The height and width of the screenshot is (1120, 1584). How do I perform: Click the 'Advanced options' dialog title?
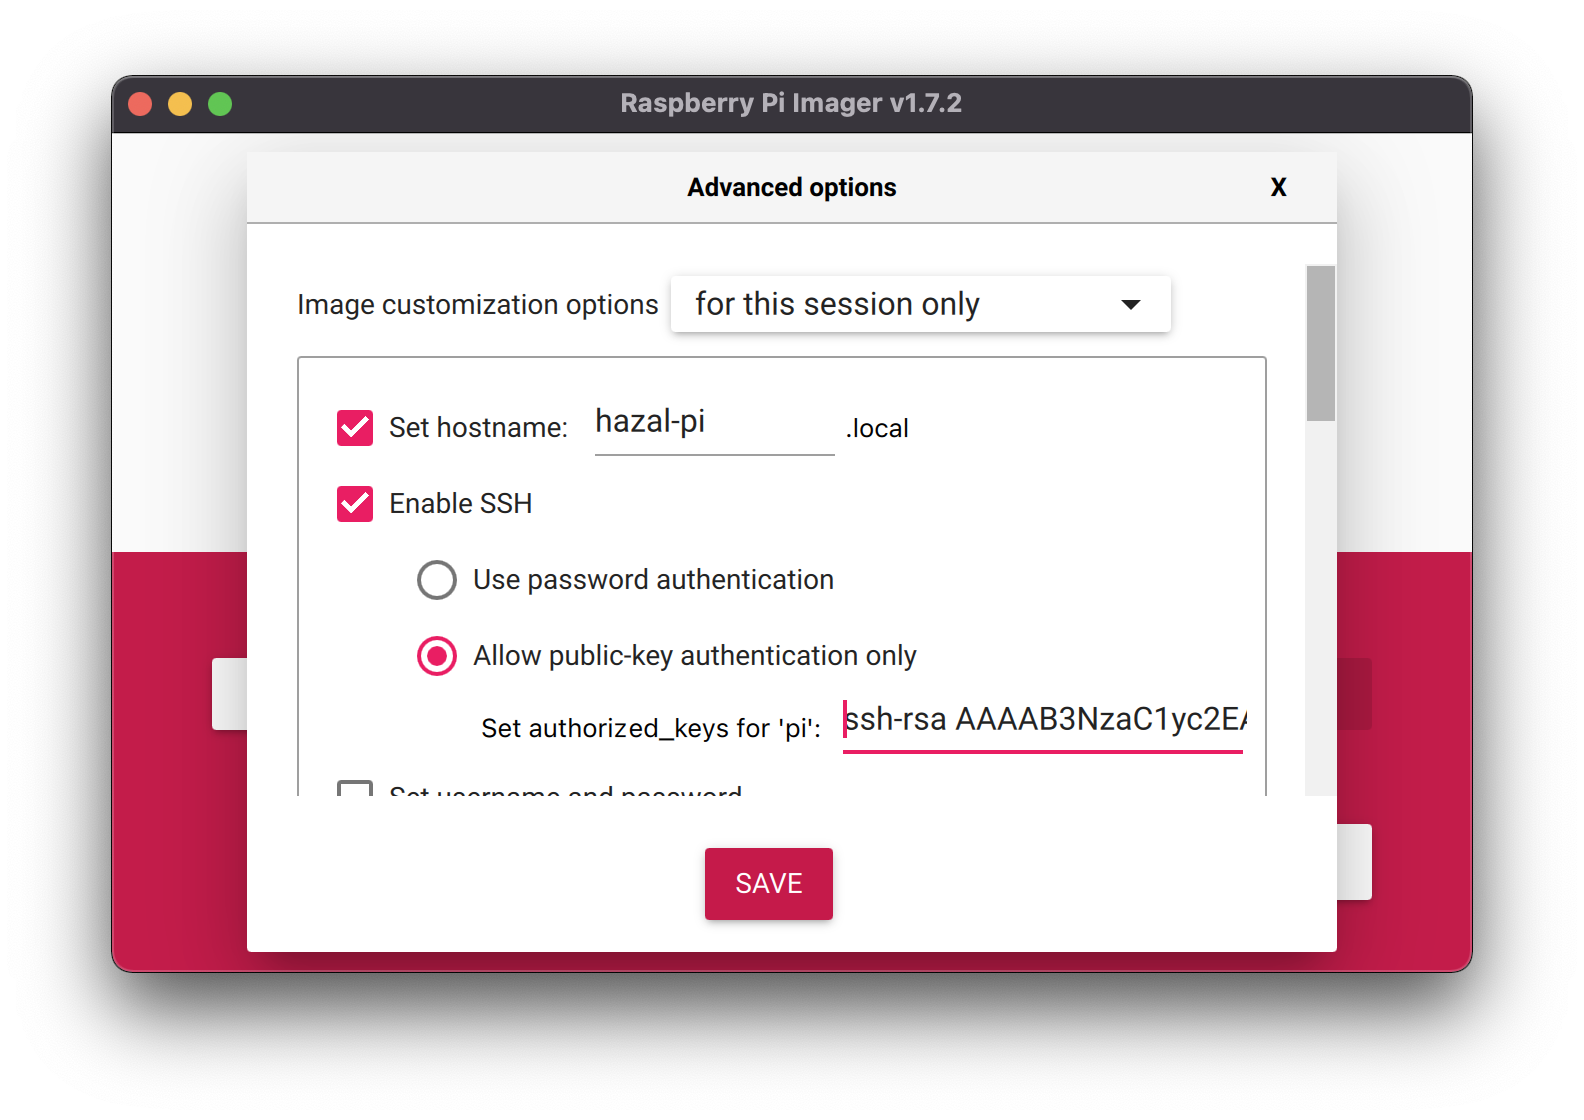click(x=792, y=188)
